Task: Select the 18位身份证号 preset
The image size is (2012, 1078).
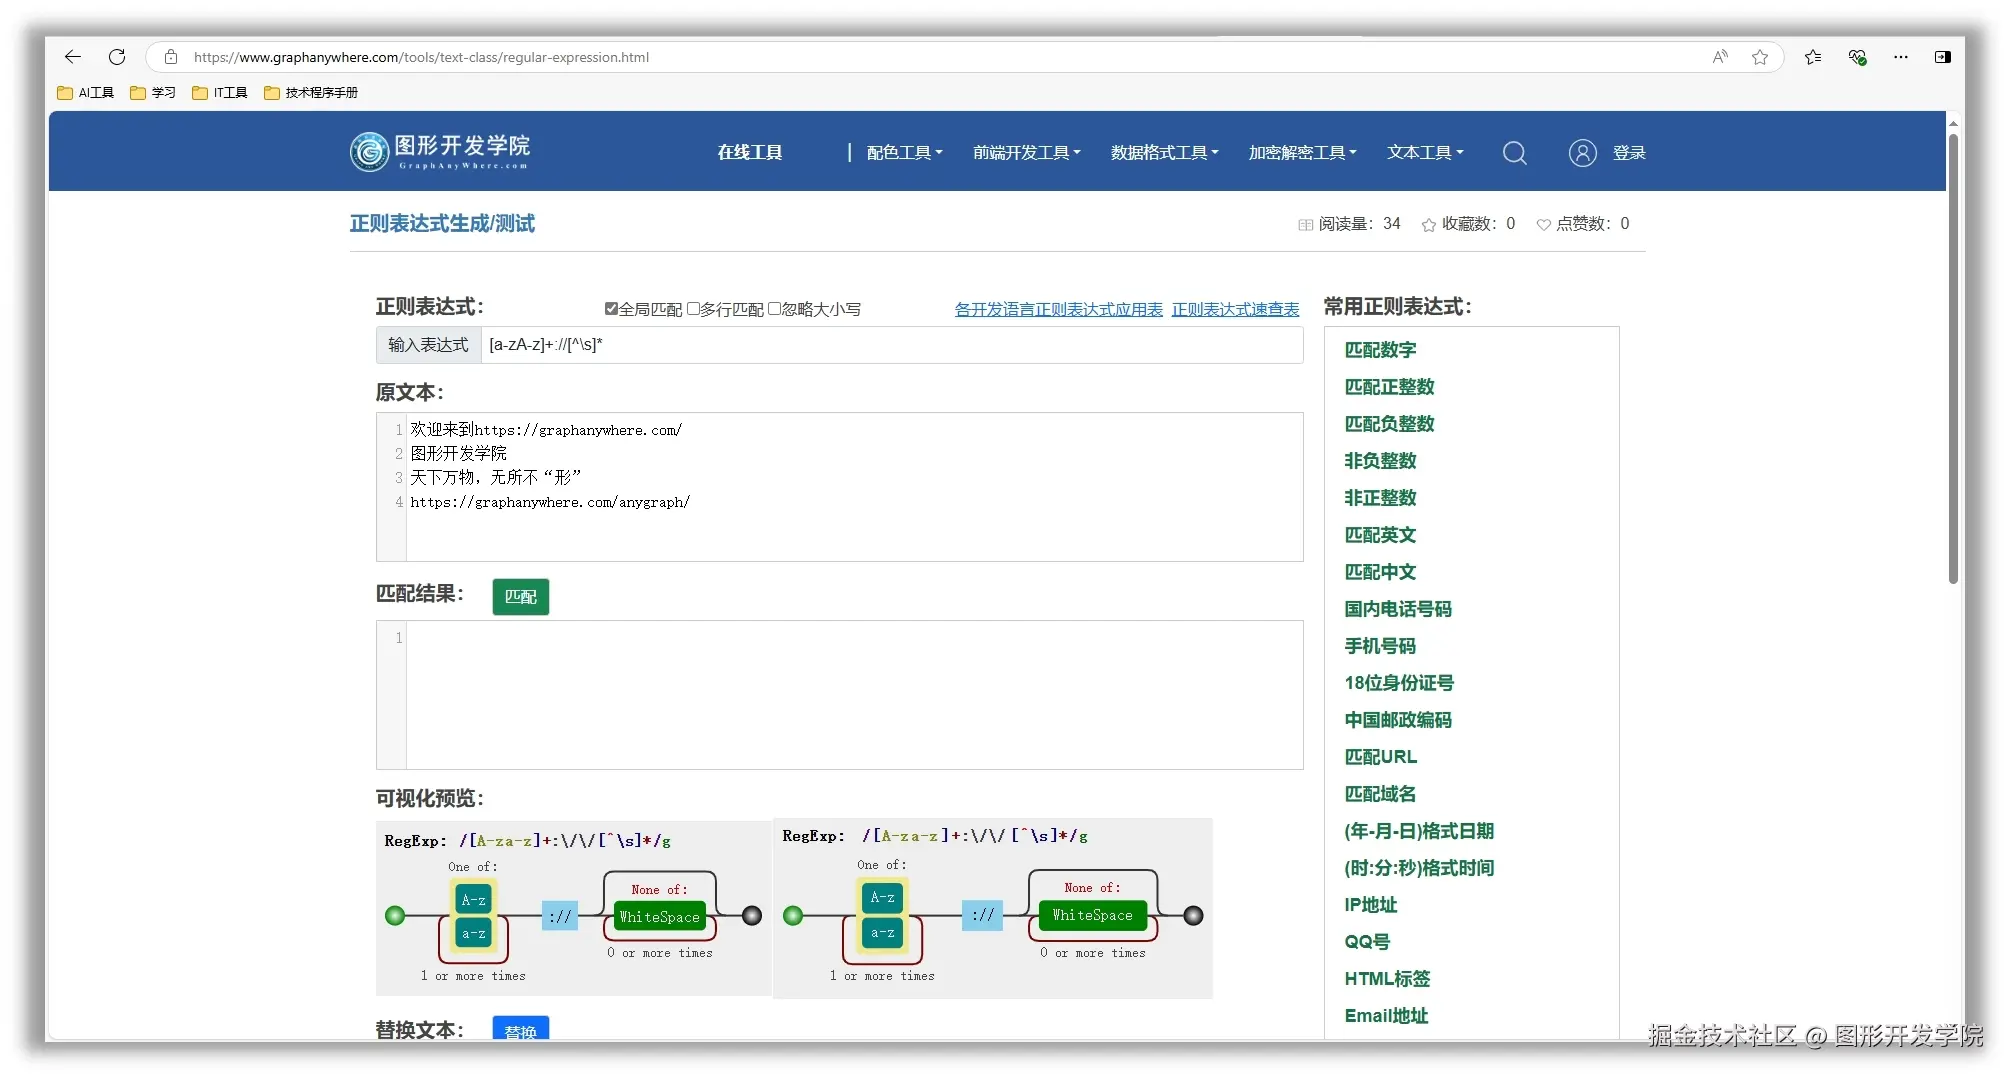Action: tap(1399, 683)
